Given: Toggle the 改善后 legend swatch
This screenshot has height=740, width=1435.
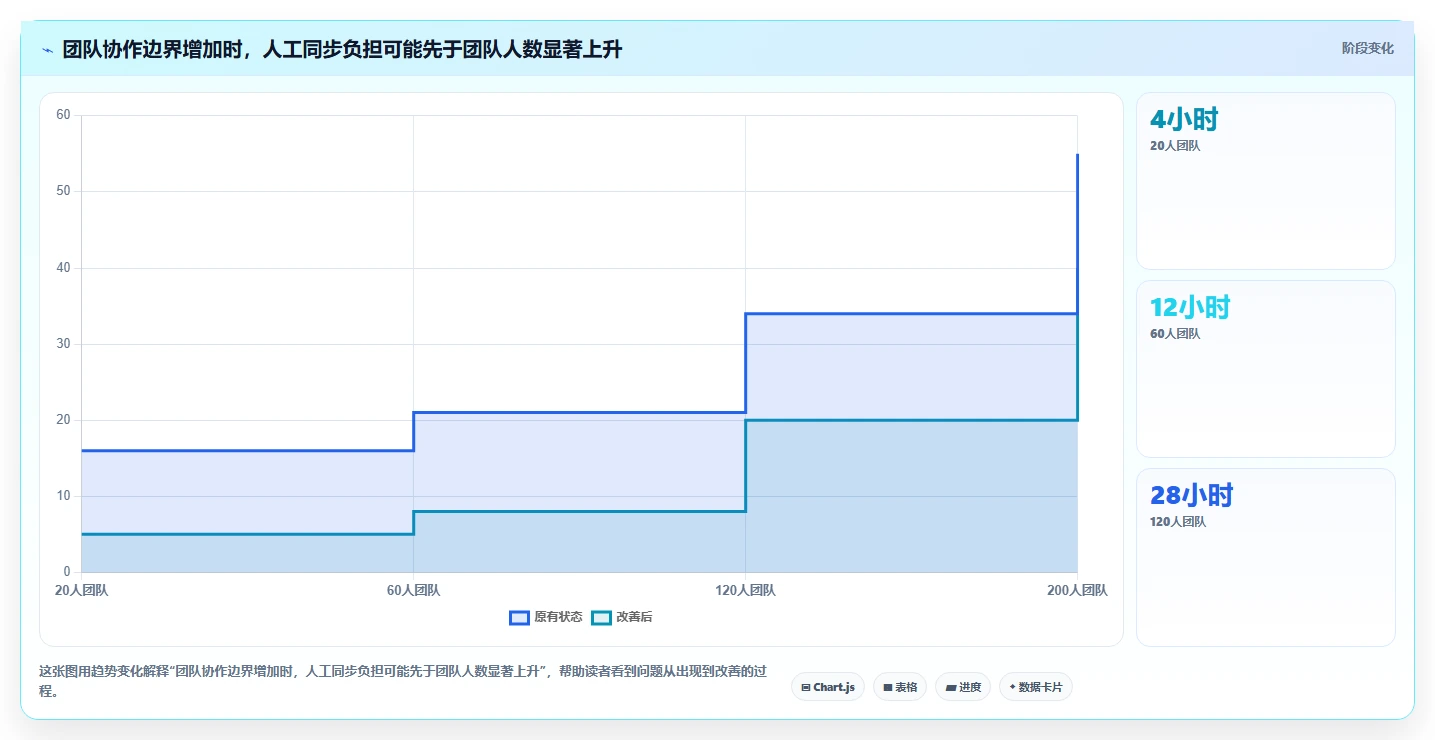Looking at the screenshot, I should (601, 617).
